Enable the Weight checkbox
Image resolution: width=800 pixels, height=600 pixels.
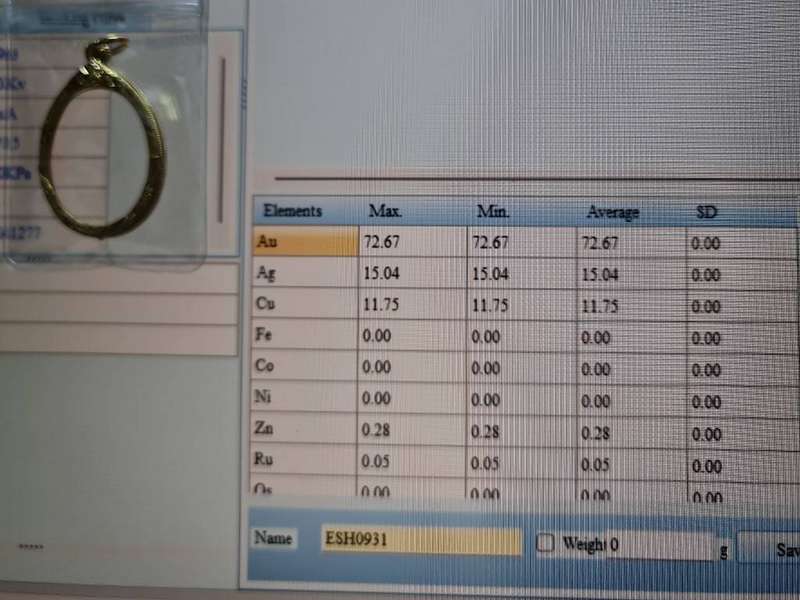coord(545,543)
